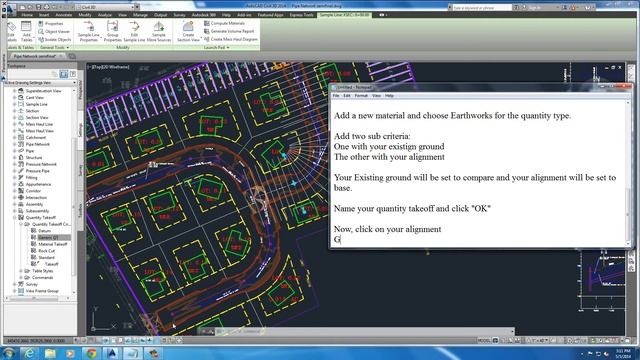The height and width of the screenshot is (360, 640).
Task: Click the MODEL space toggle in status bar
Action: (484, 340)
